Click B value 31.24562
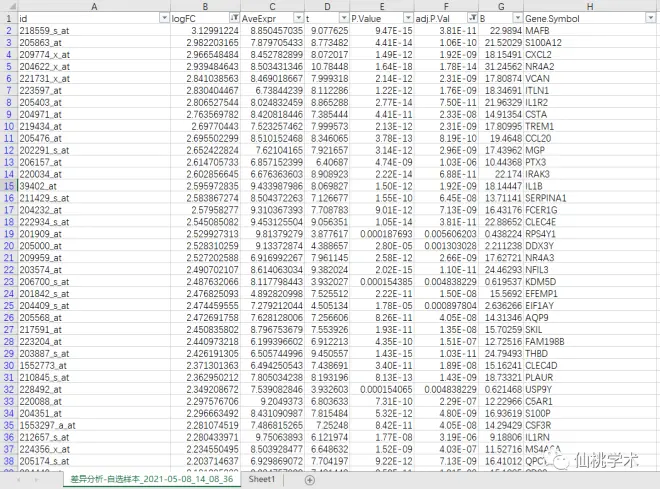 tap(501, 66)
